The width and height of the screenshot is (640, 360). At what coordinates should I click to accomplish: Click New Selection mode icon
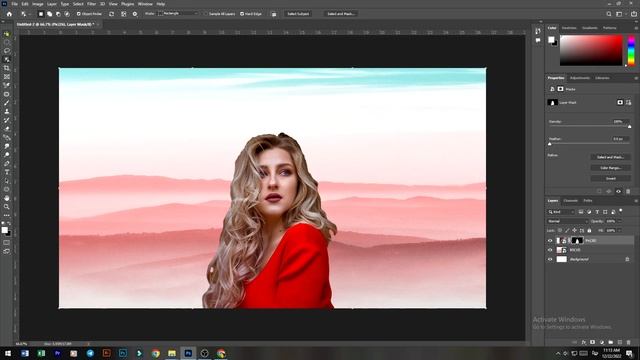pyautogui.click(x=41, y=14)
